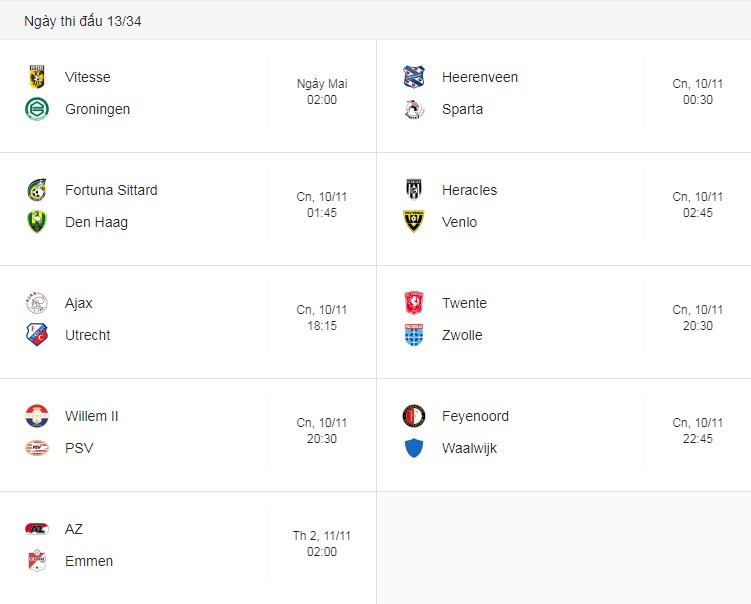Select the PSV team logo
Image resolution: width=751 pixels, height=604 pixels.
(x=37, y=448)
